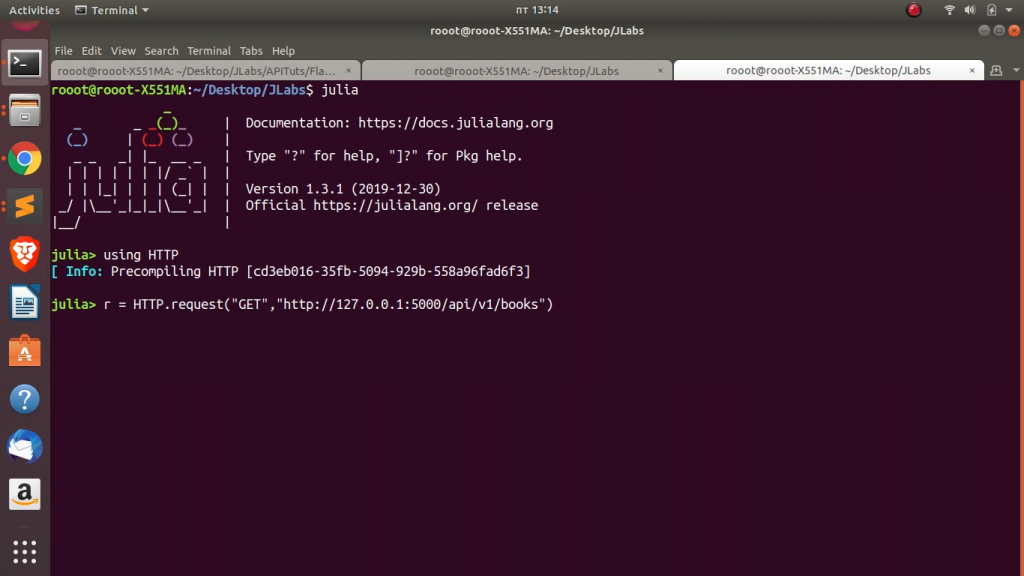This screenshot has height=576, width=1024.
Task: Open Brave browser from the dock
Action: pos(25,254)
